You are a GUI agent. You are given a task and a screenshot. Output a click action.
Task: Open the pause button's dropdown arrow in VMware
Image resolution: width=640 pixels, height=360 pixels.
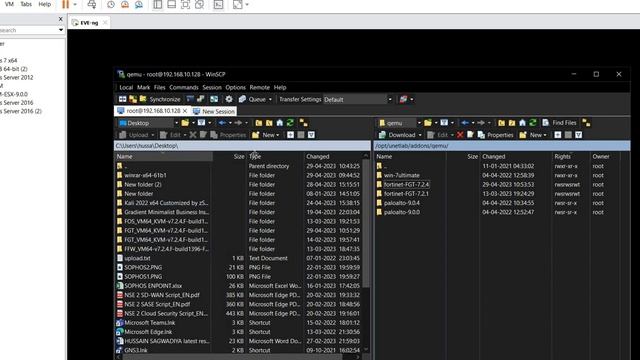[75, 5]
